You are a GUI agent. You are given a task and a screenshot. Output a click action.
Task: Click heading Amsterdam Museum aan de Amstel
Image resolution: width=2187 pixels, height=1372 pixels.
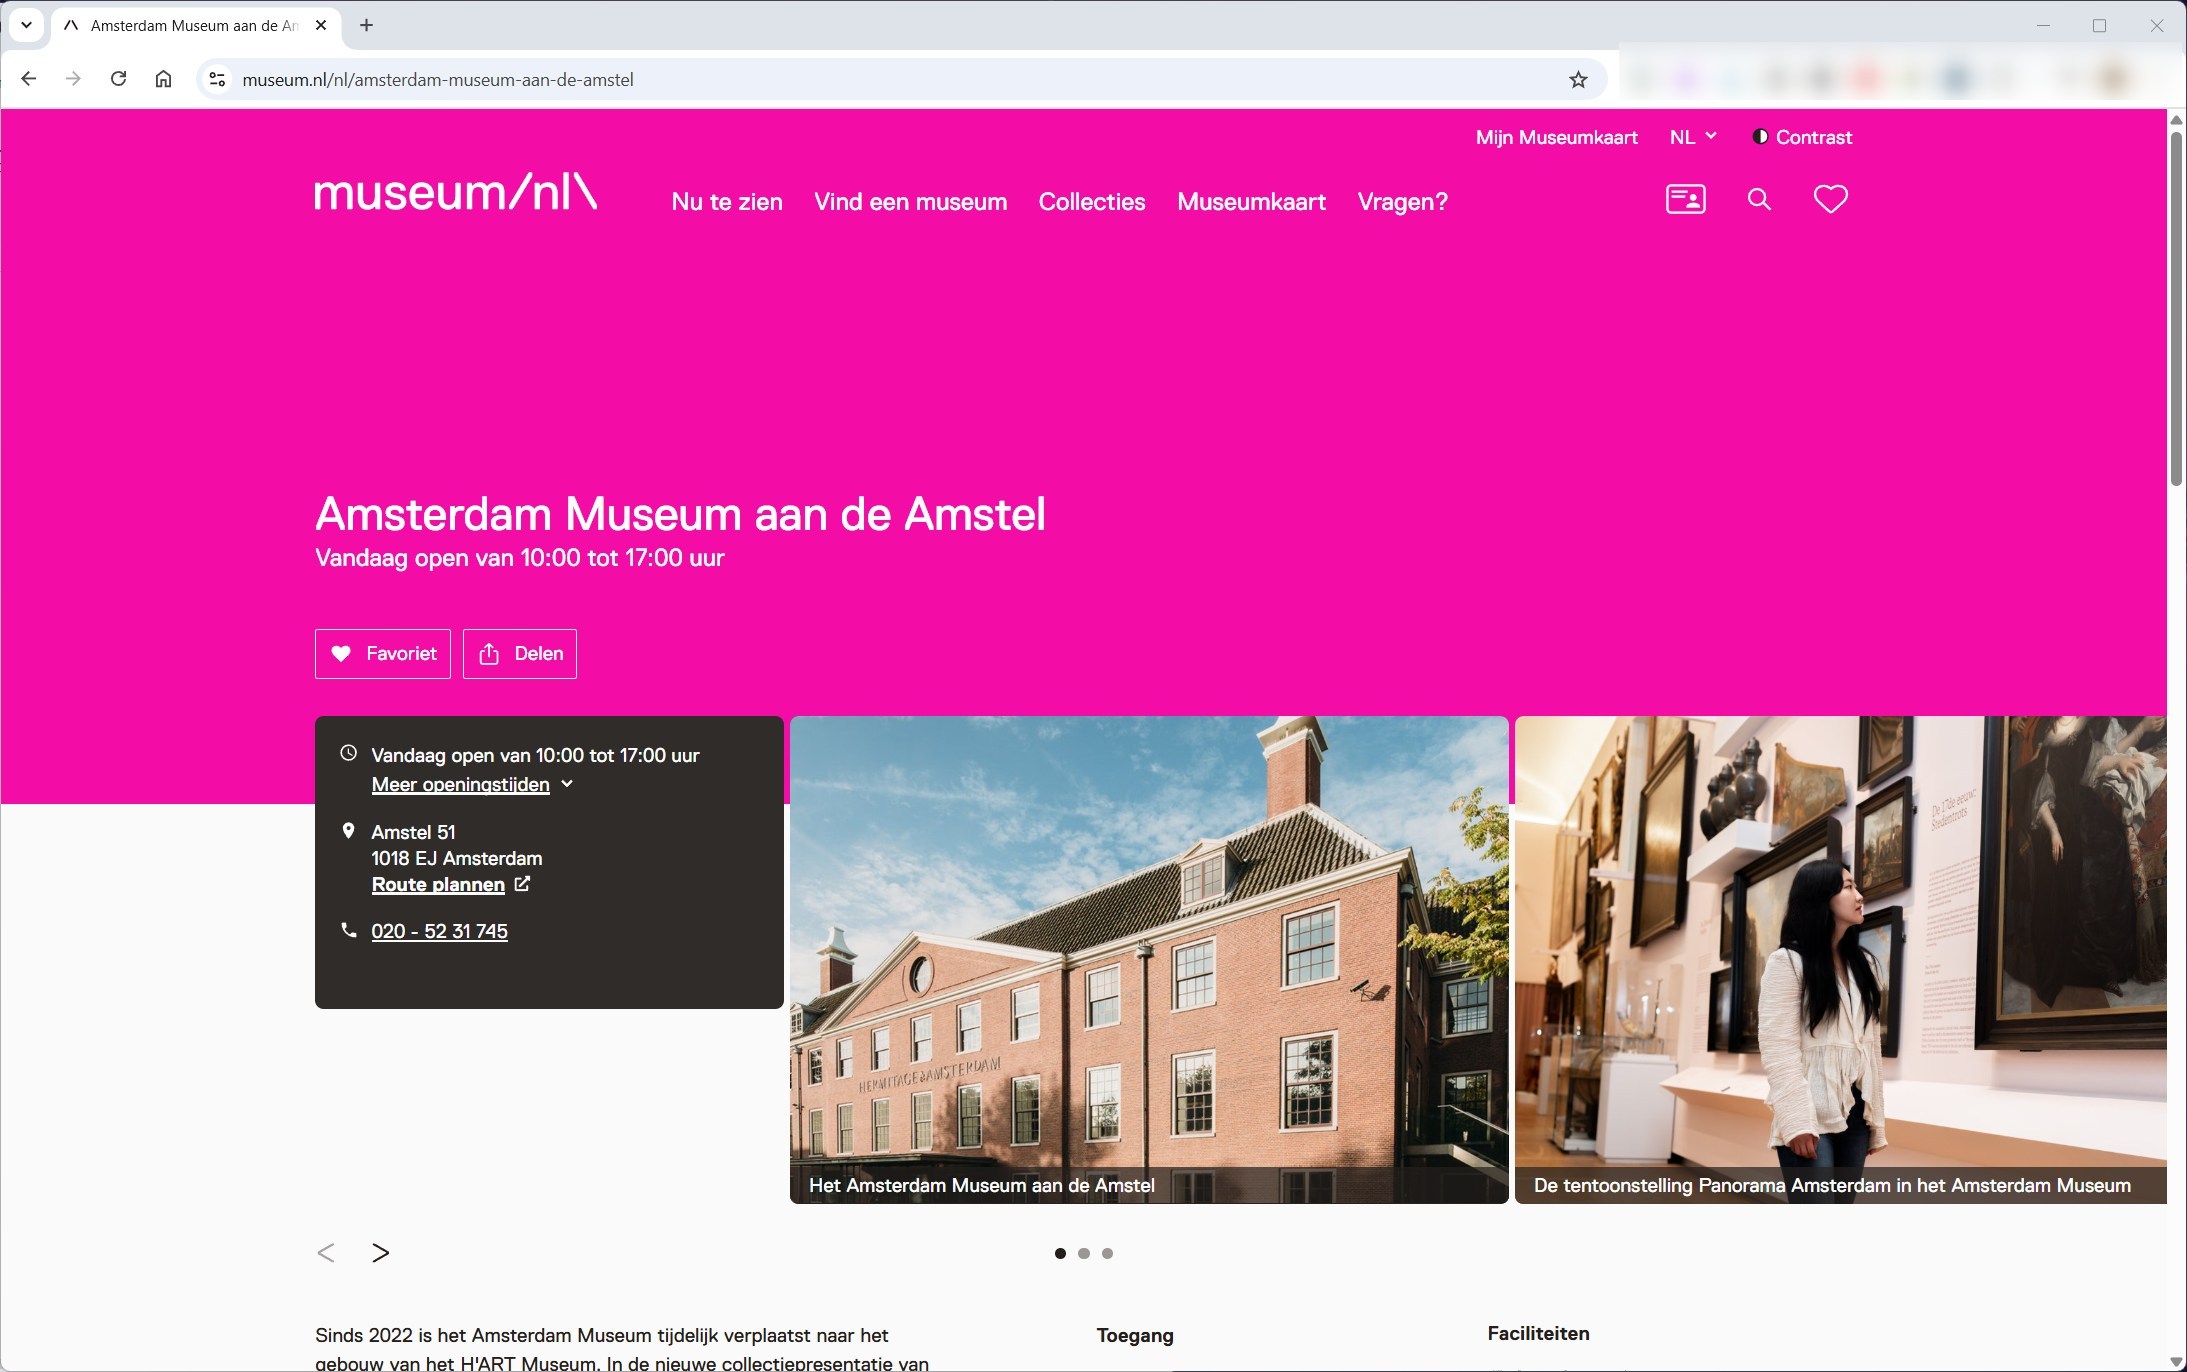[680, 514]
